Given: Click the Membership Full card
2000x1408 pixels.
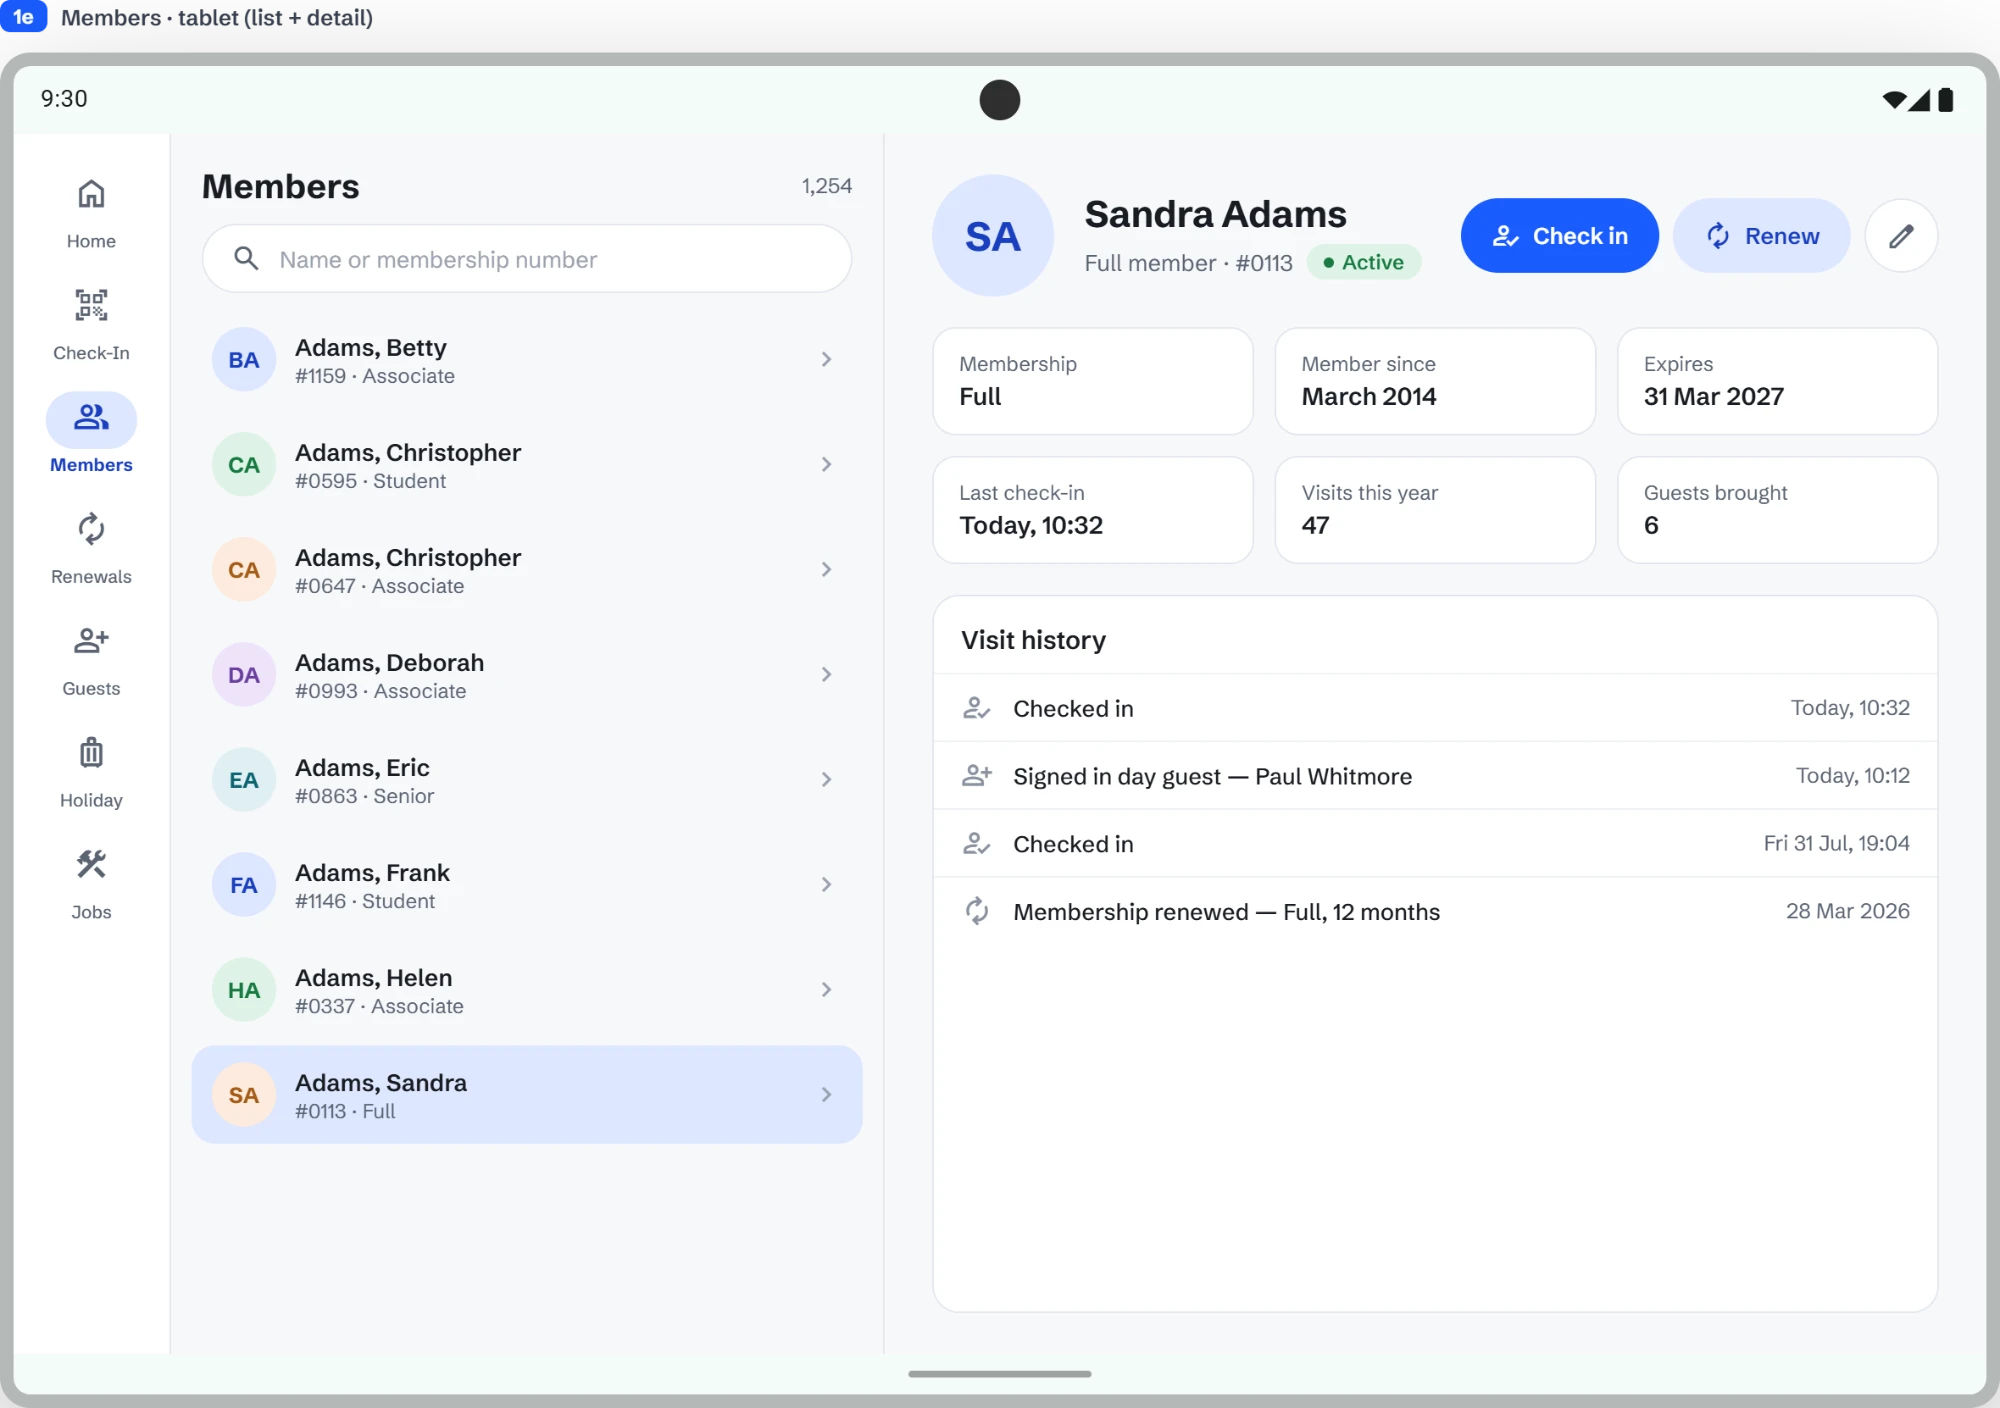Looking at the screenshot, I should (1092, 381).
